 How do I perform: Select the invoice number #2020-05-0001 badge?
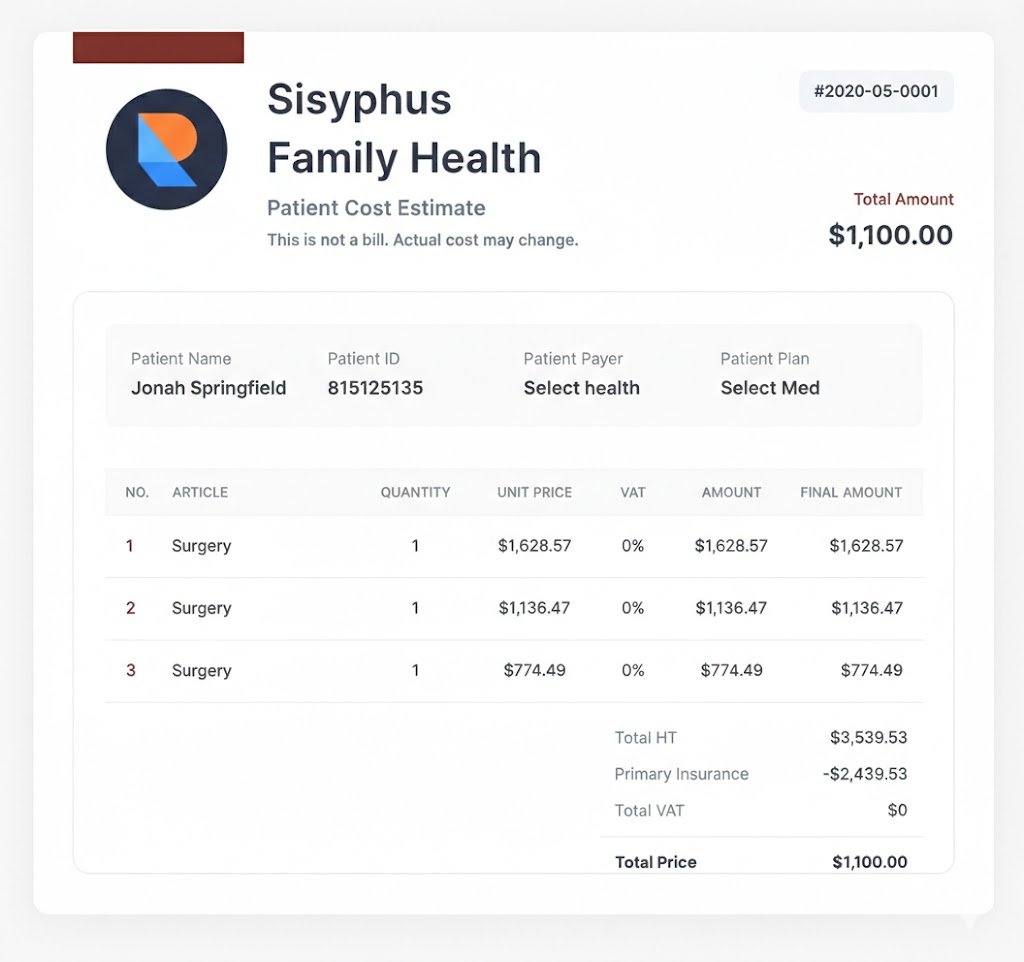(x=876, y=92)
